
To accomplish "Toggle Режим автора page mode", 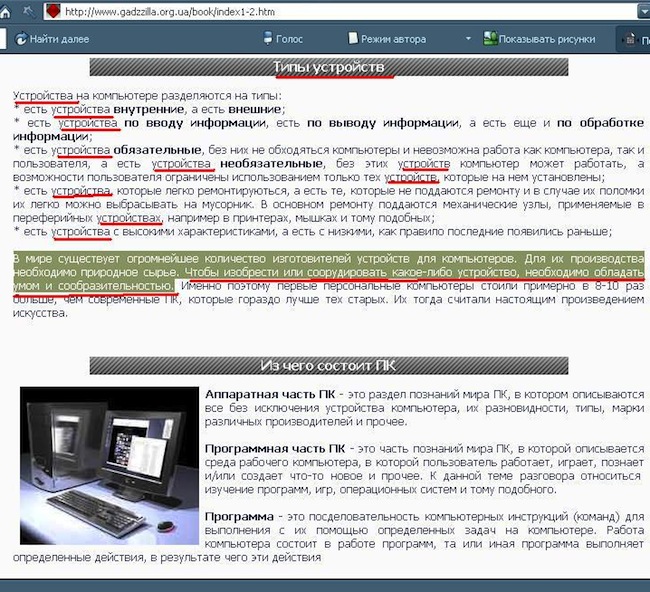I will (389, 39).
